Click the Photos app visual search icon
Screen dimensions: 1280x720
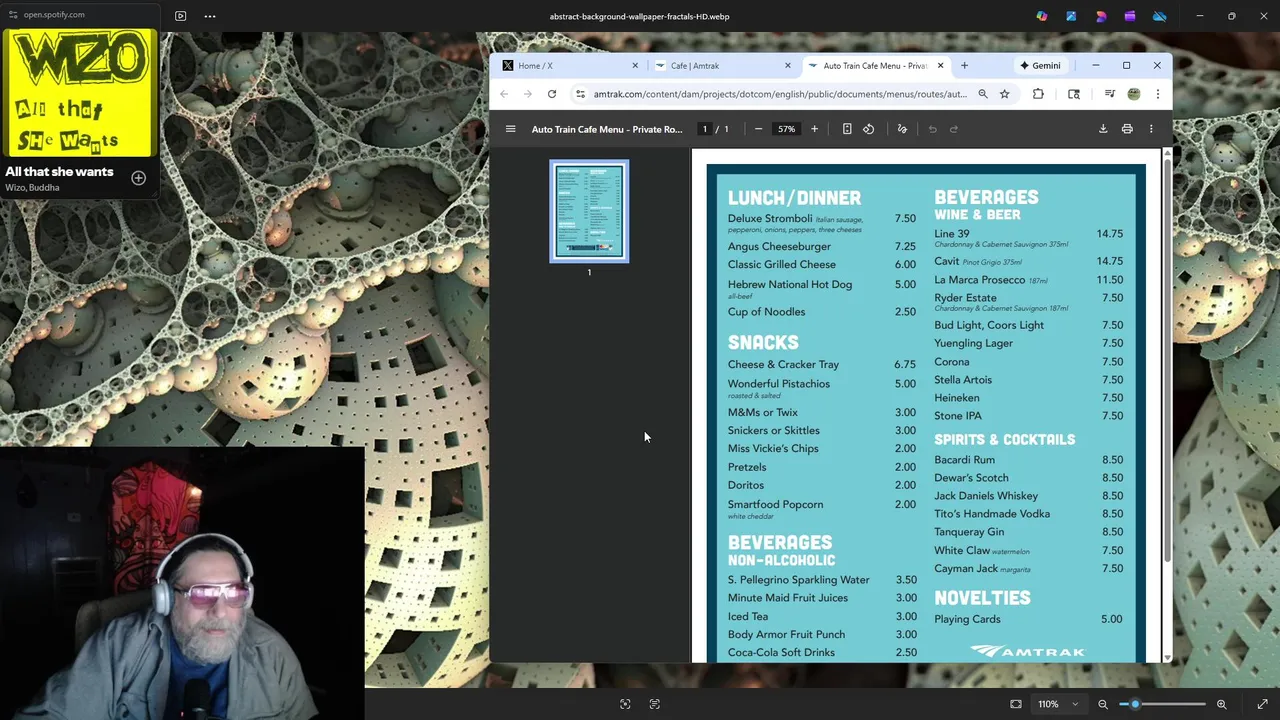(625, 704)
